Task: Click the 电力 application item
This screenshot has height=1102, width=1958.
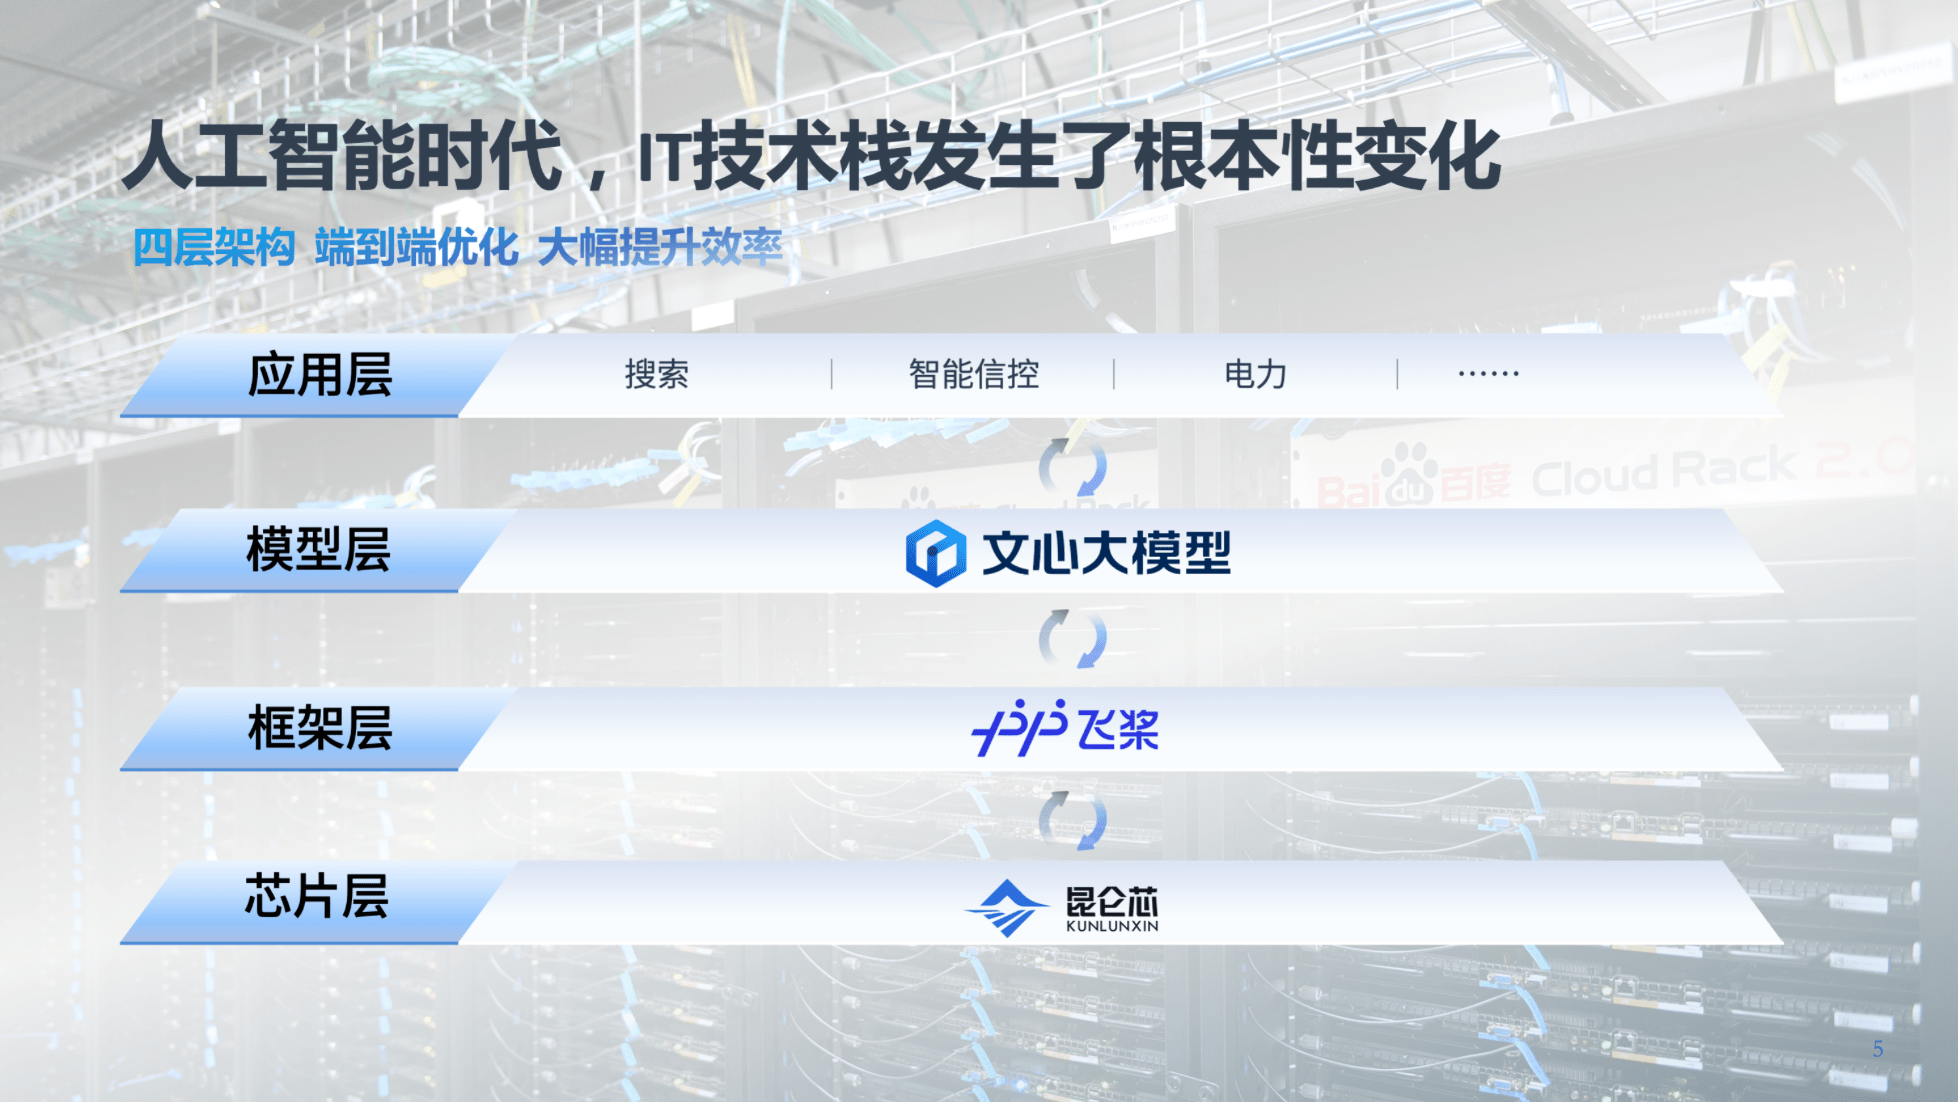Action: [1255, 374]
